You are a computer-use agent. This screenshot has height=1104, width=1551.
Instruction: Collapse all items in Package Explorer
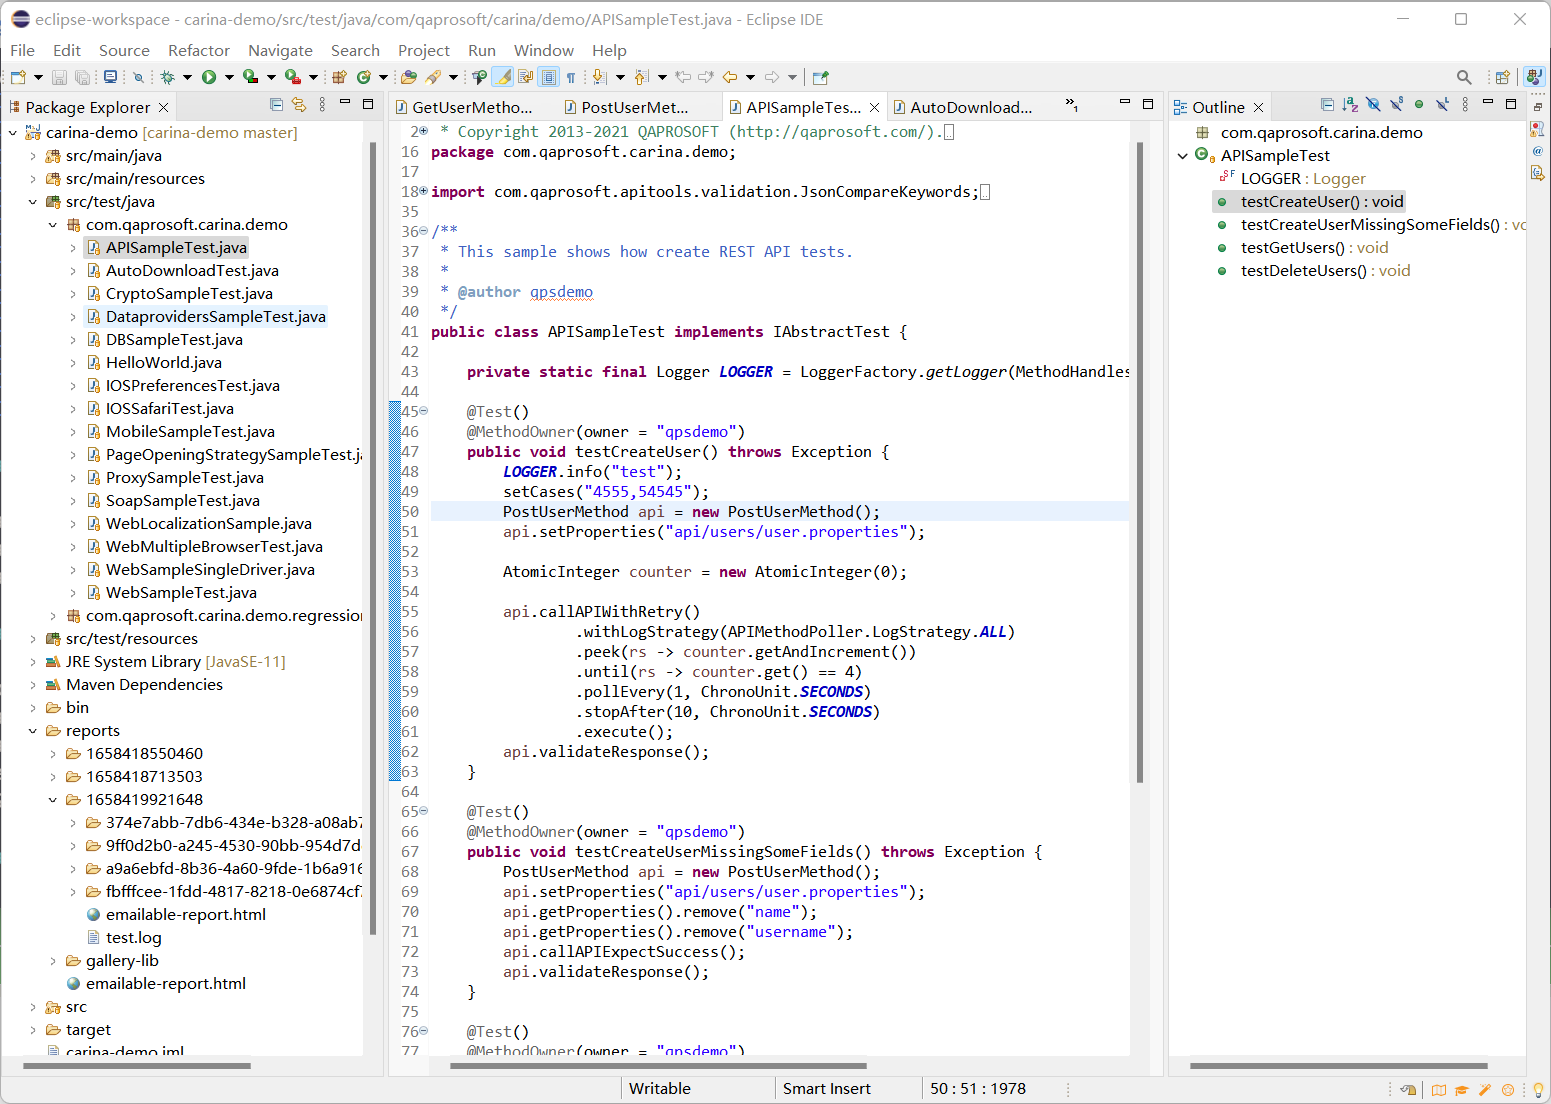point(277,105)
